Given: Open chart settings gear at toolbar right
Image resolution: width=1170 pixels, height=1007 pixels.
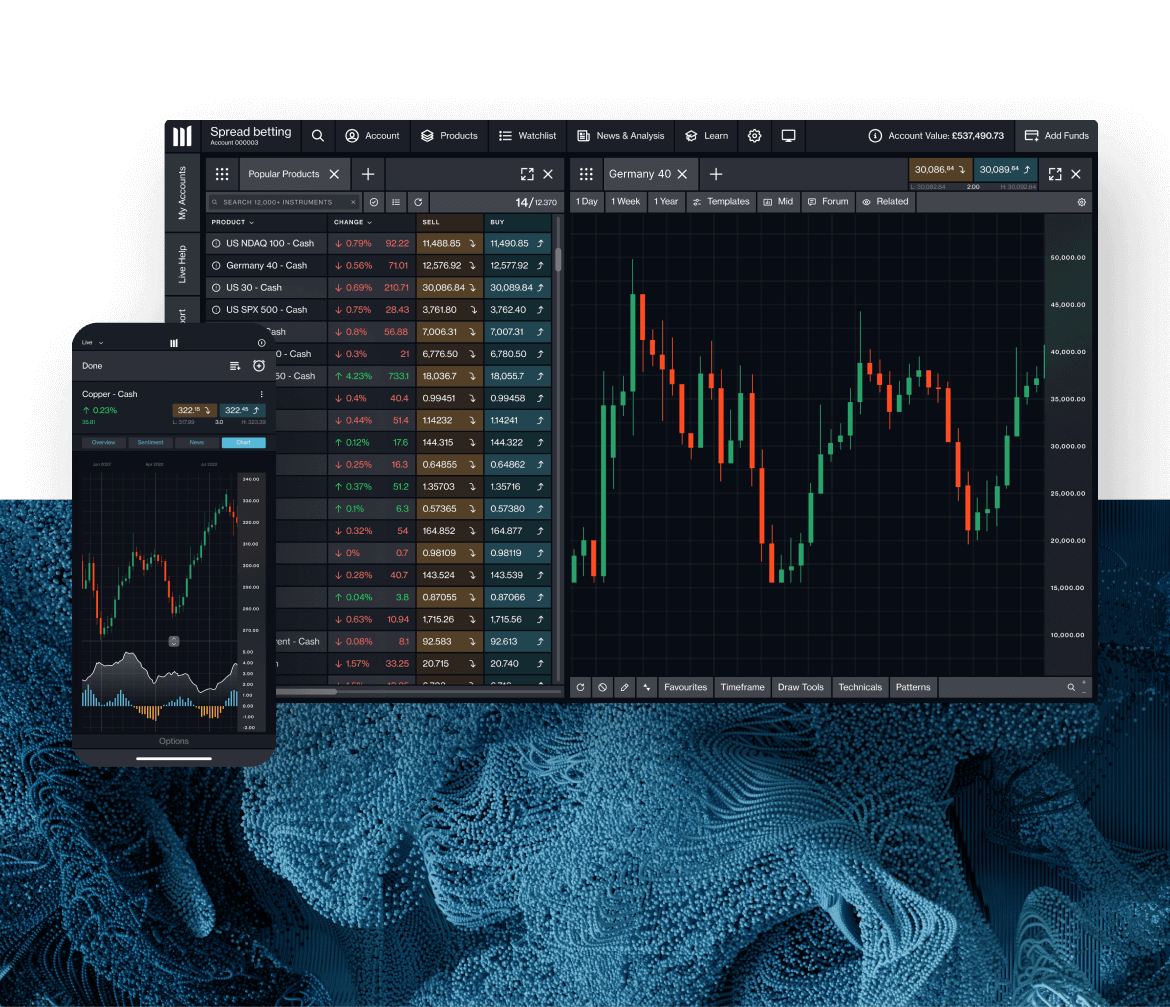Looking at the screenshot, I should [x=1081, y=202].
